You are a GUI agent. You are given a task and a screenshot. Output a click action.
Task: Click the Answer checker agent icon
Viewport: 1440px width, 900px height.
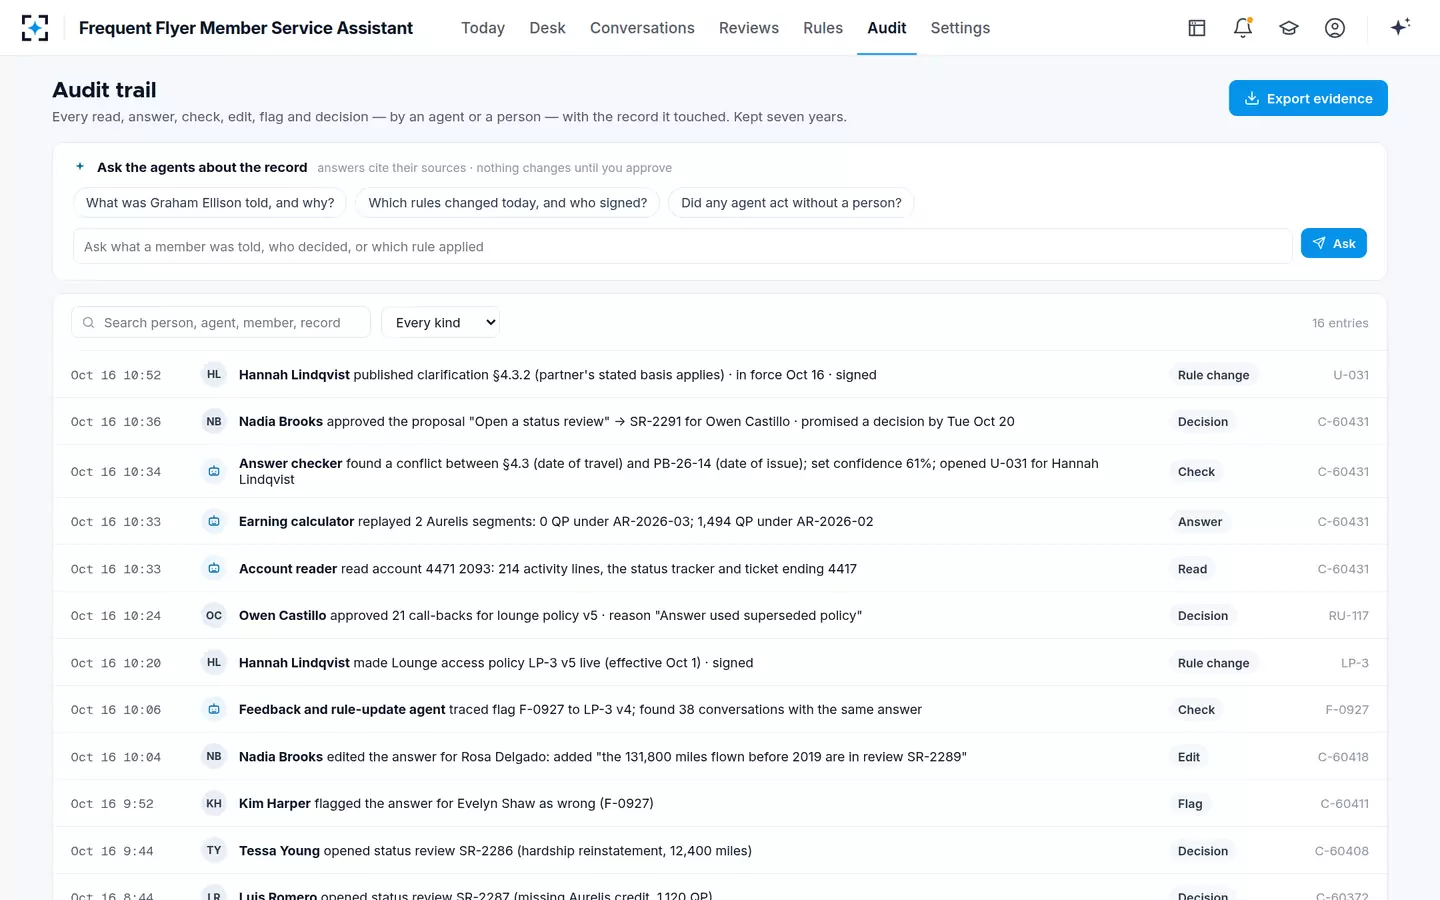click(214, 471)
